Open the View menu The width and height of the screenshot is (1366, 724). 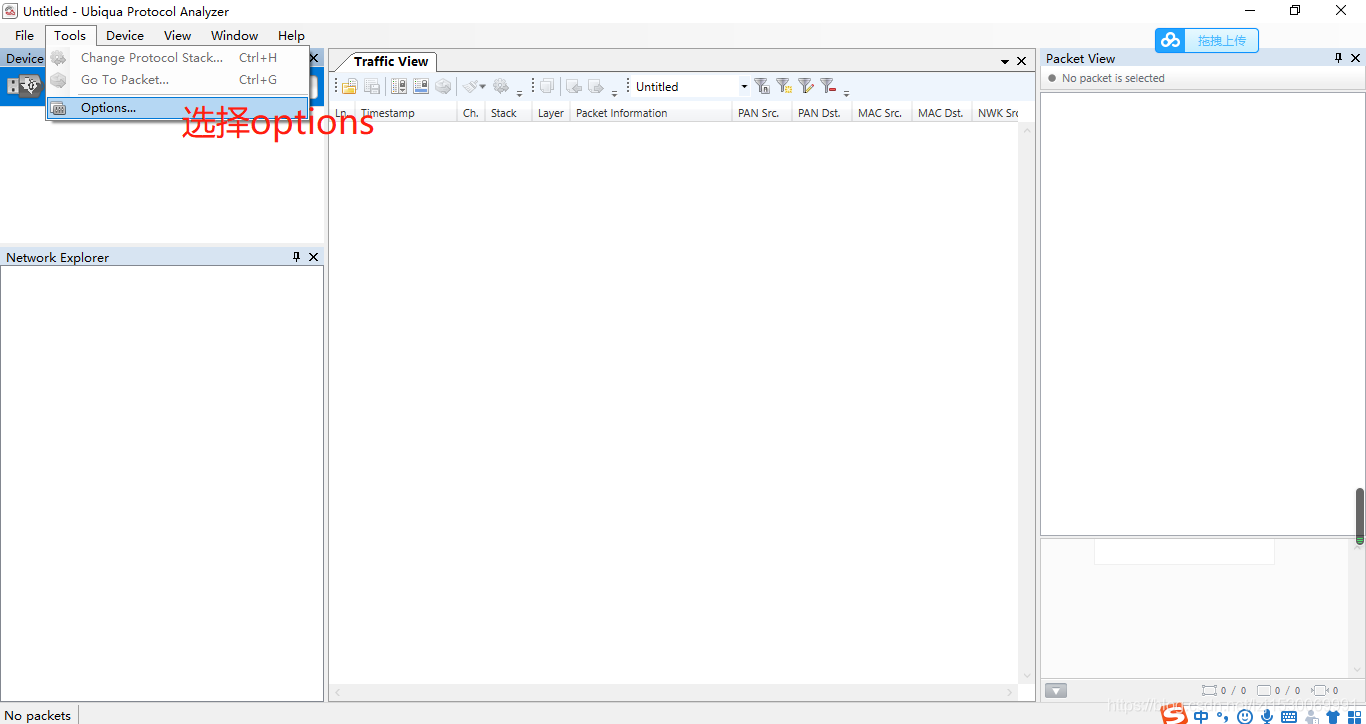pos(177,35)
